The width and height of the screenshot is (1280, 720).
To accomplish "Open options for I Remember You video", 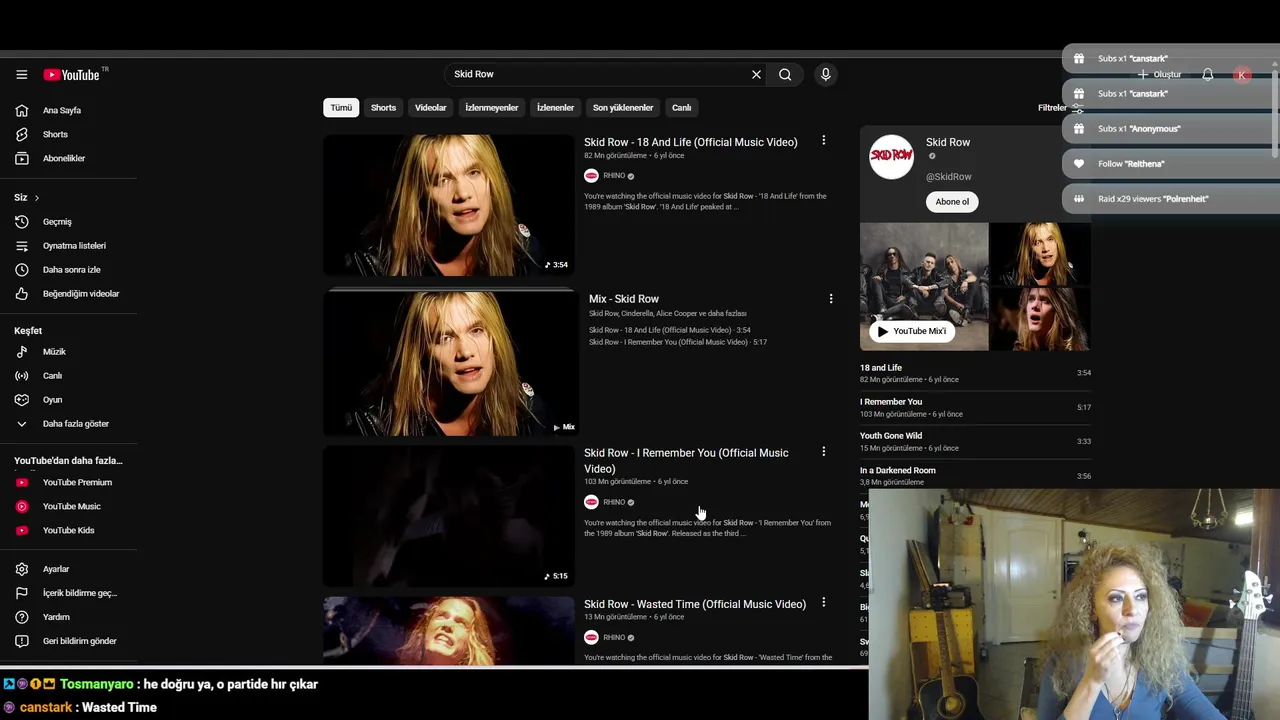I will pyautogui.click(x=823, y=452).
